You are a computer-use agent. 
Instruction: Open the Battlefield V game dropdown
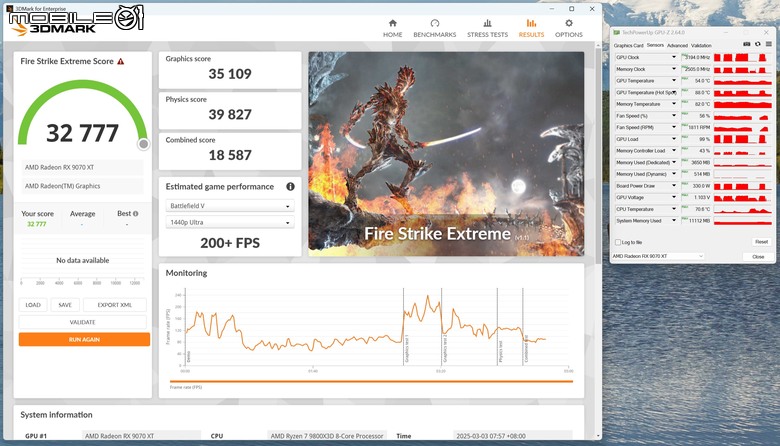pyautogui.click(x=230, y=206)
